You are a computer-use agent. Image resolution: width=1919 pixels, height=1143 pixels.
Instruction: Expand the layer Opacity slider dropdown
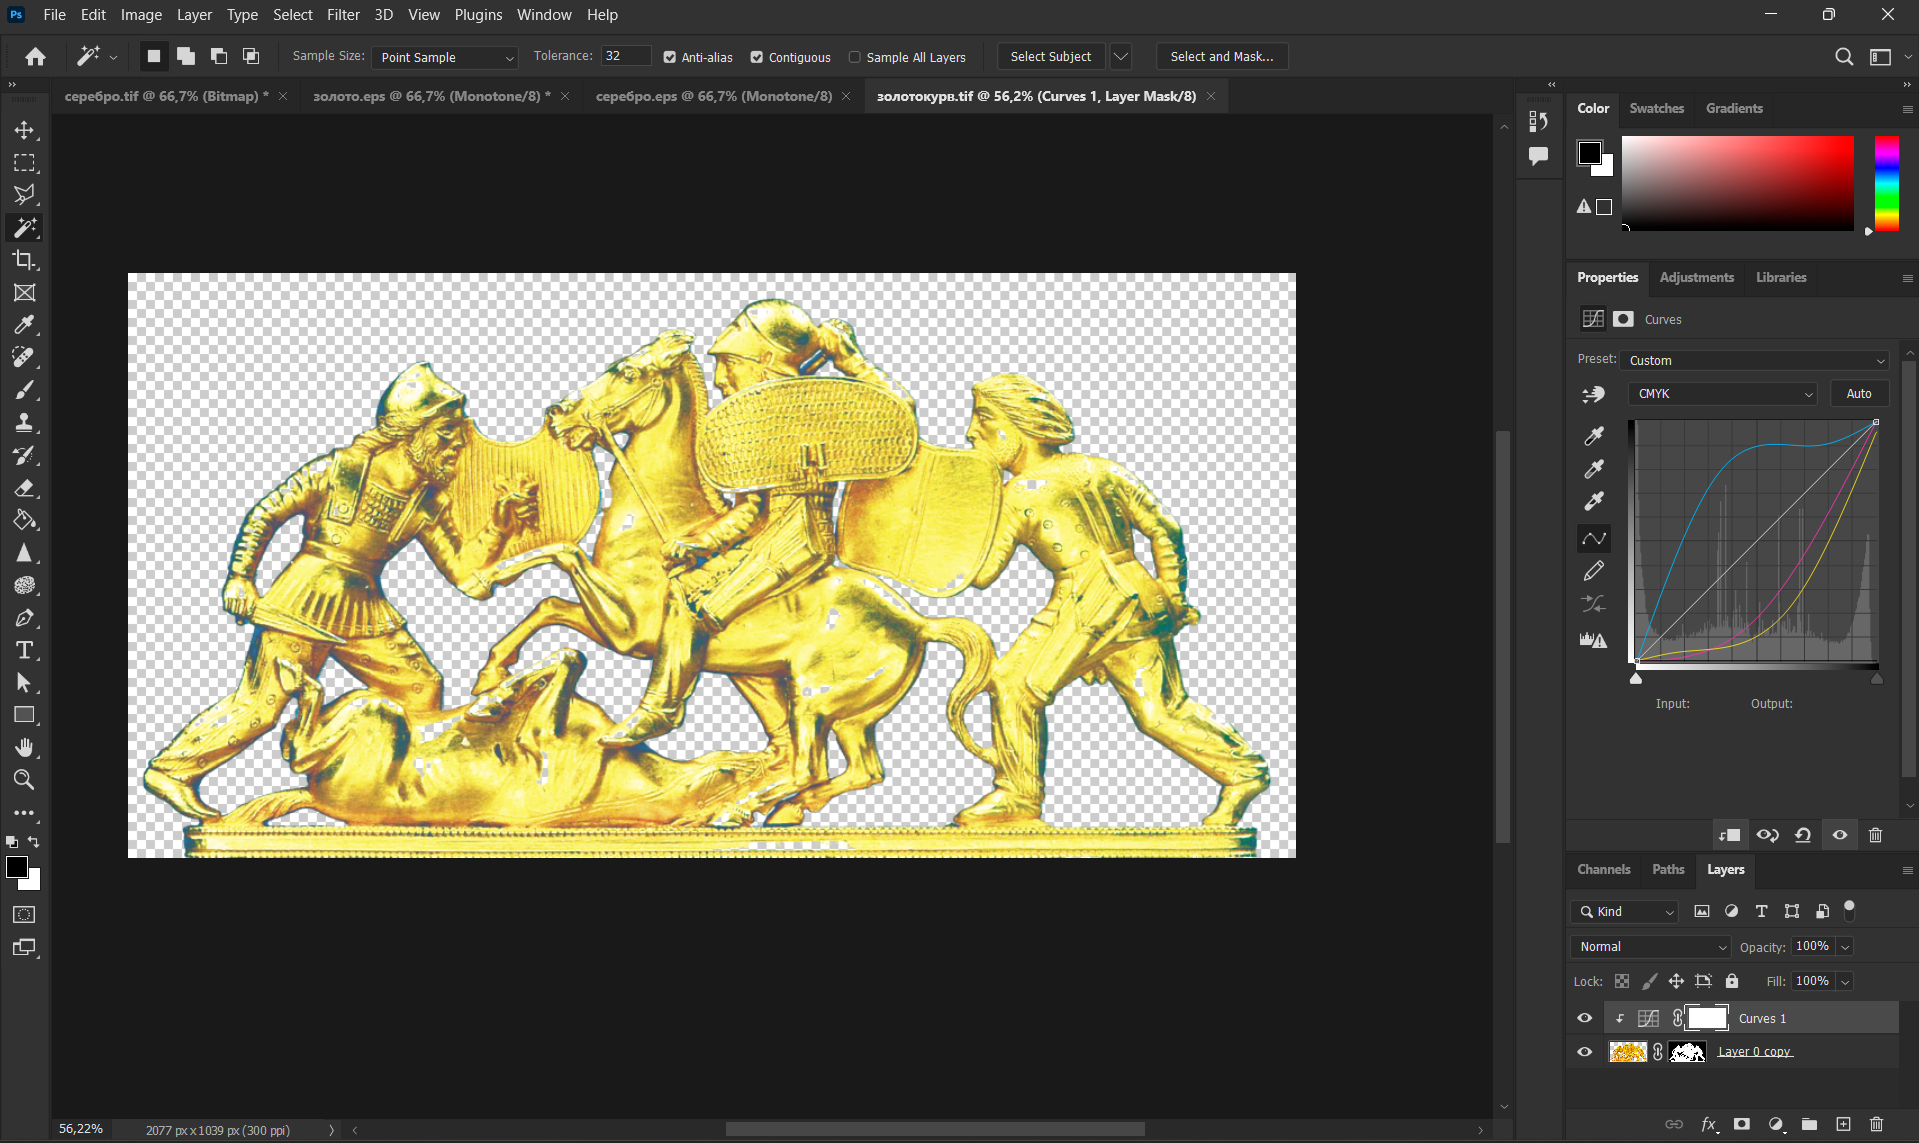1845,947
